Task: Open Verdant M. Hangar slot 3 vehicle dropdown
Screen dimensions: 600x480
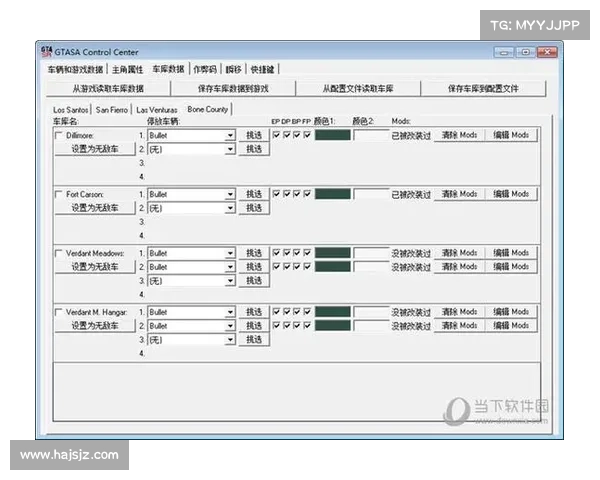Action: tap(230, 340)
